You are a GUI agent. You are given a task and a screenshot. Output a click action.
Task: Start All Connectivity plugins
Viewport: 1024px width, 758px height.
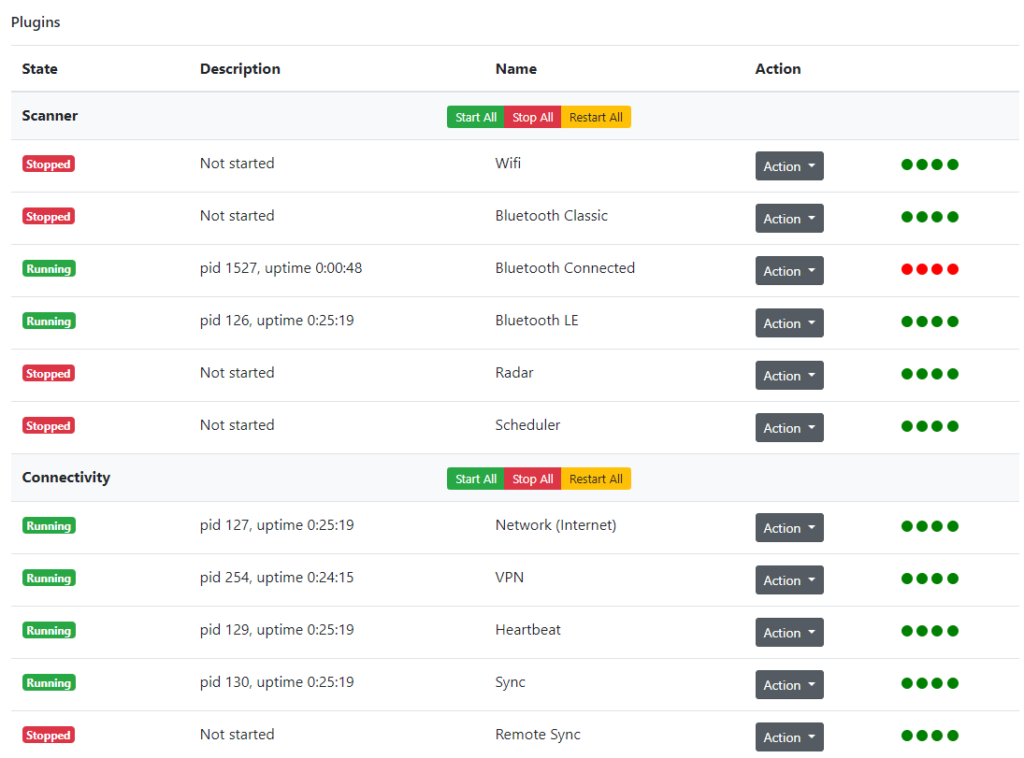pyautogui.click(x=475, y=479)
